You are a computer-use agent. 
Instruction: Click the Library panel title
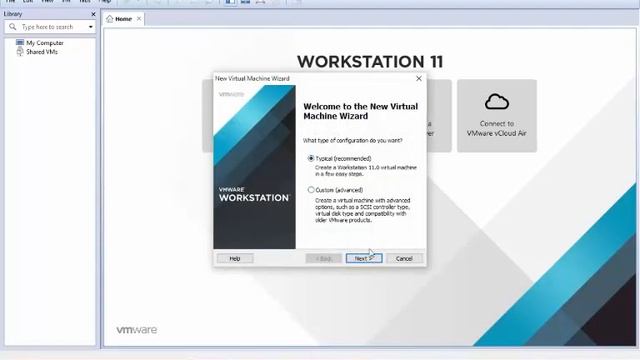coord(13,14)
